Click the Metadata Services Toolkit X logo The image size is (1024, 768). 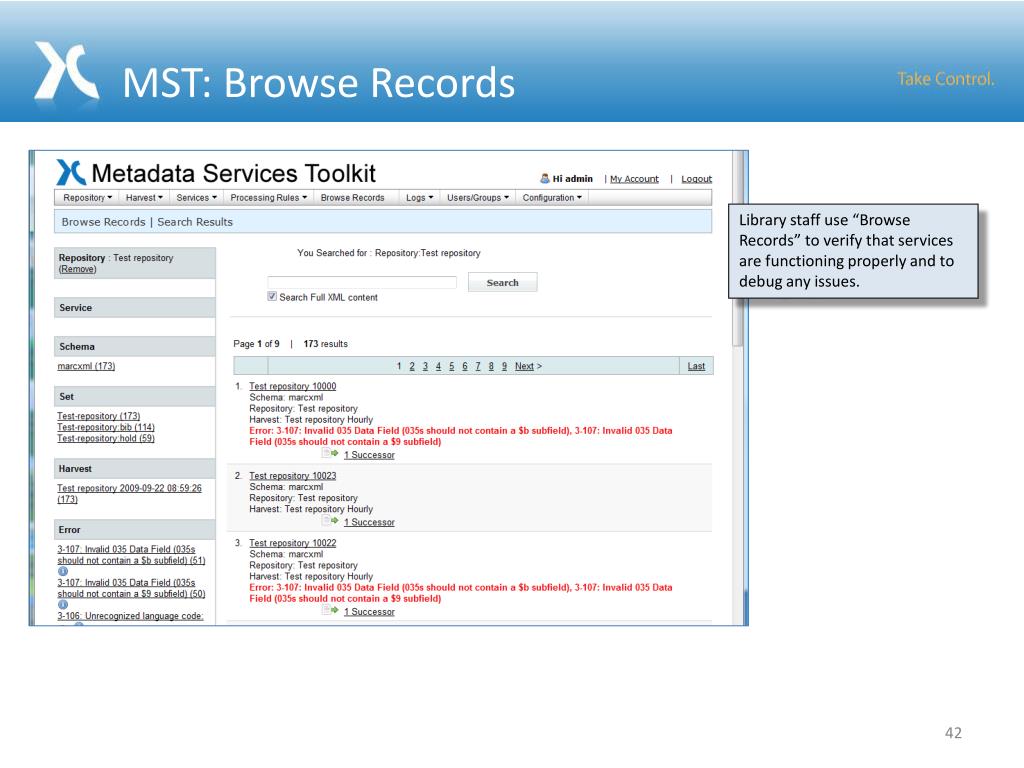tap(71, 172)
